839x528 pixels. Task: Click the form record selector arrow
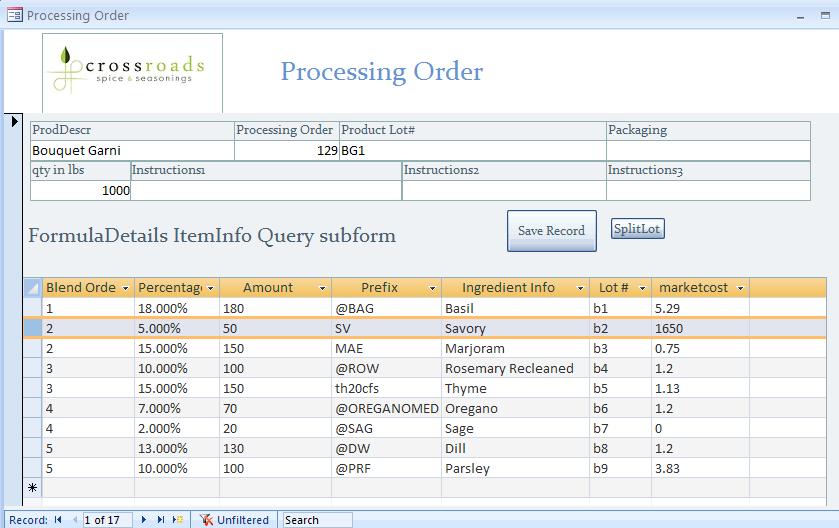(x=15, y=122)
